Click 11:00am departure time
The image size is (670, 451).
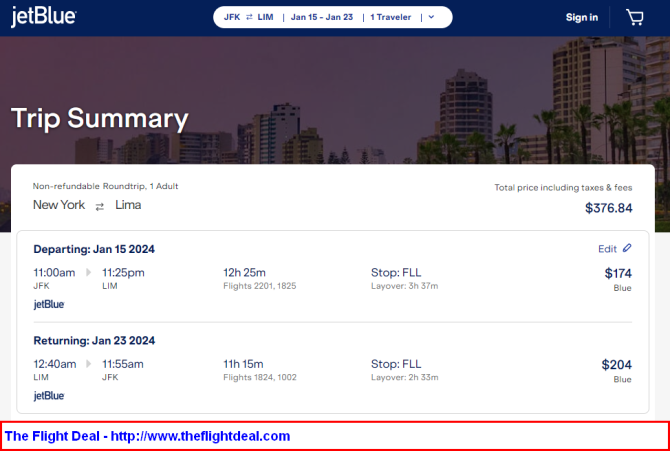[x=54, y=273]
